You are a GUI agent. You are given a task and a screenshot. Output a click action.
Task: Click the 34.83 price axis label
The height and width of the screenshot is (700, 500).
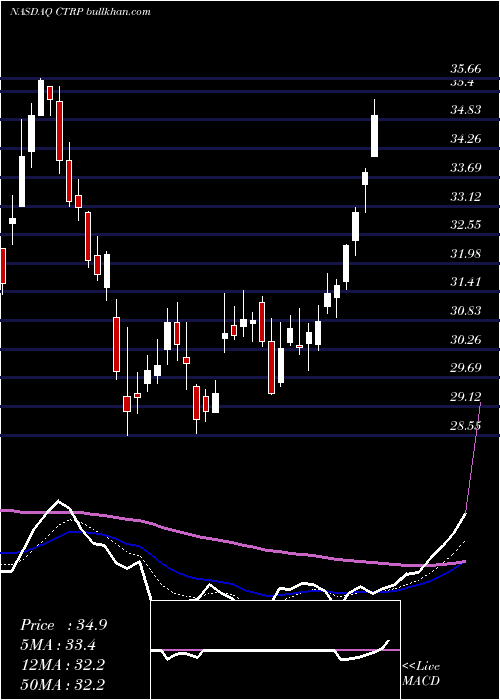[x=466, y=109]
